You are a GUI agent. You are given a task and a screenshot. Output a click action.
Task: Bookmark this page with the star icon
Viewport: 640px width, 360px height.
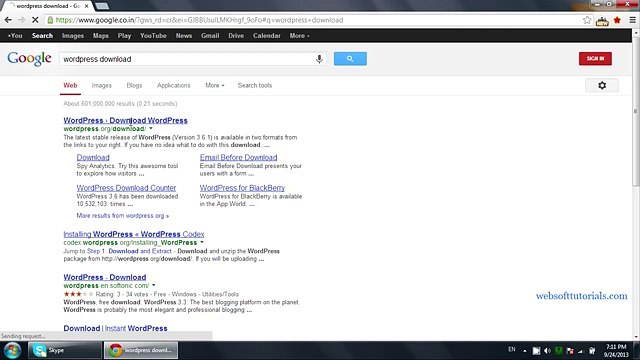587,20
